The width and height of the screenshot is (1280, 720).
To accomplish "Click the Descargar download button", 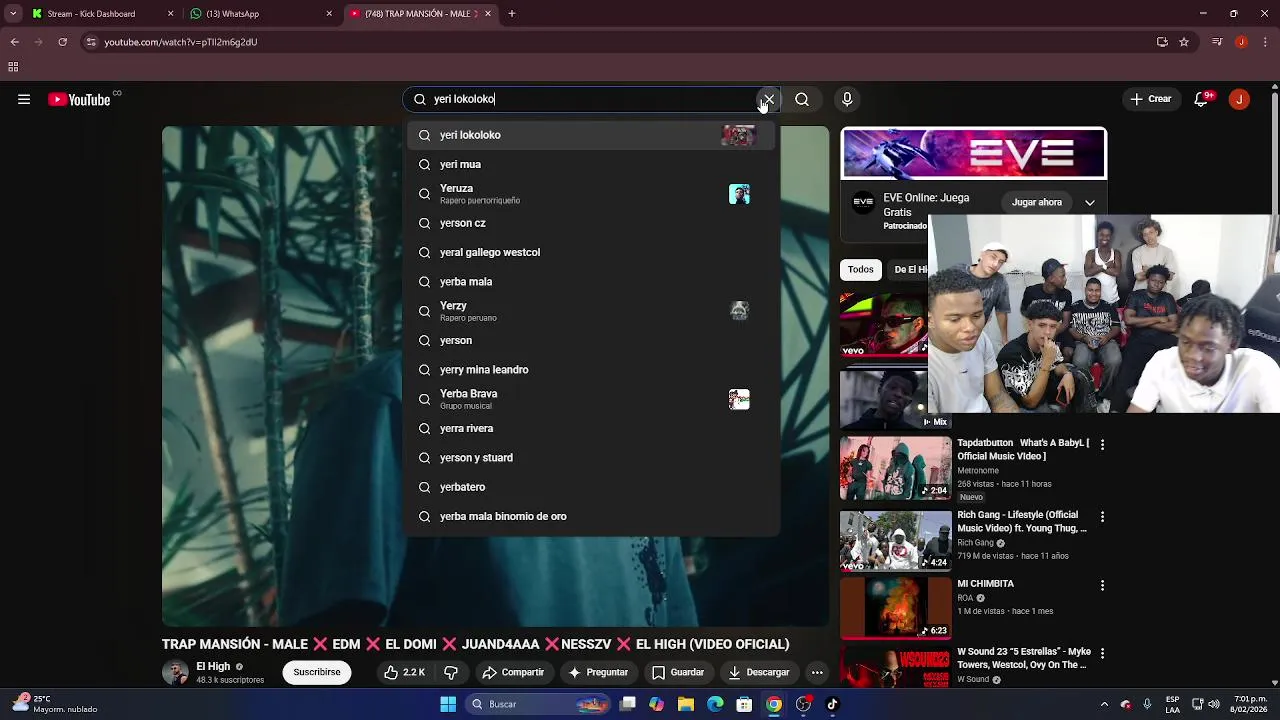I will (x=759, y=673).
